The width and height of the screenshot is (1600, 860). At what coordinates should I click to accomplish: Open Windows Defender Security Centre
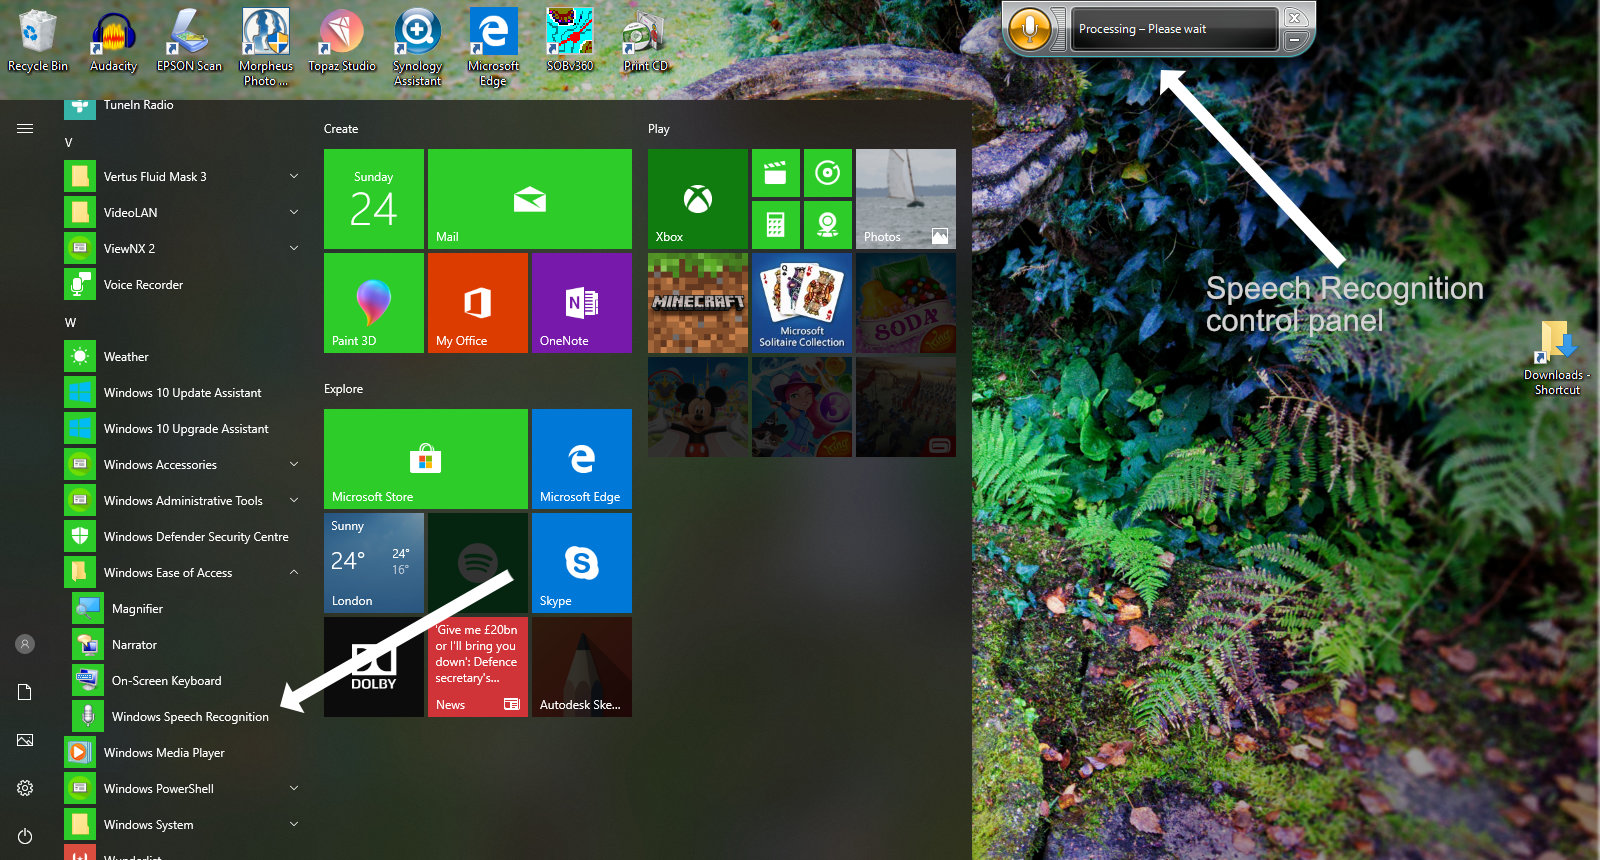pyautogui.click(x=184, y=536)
